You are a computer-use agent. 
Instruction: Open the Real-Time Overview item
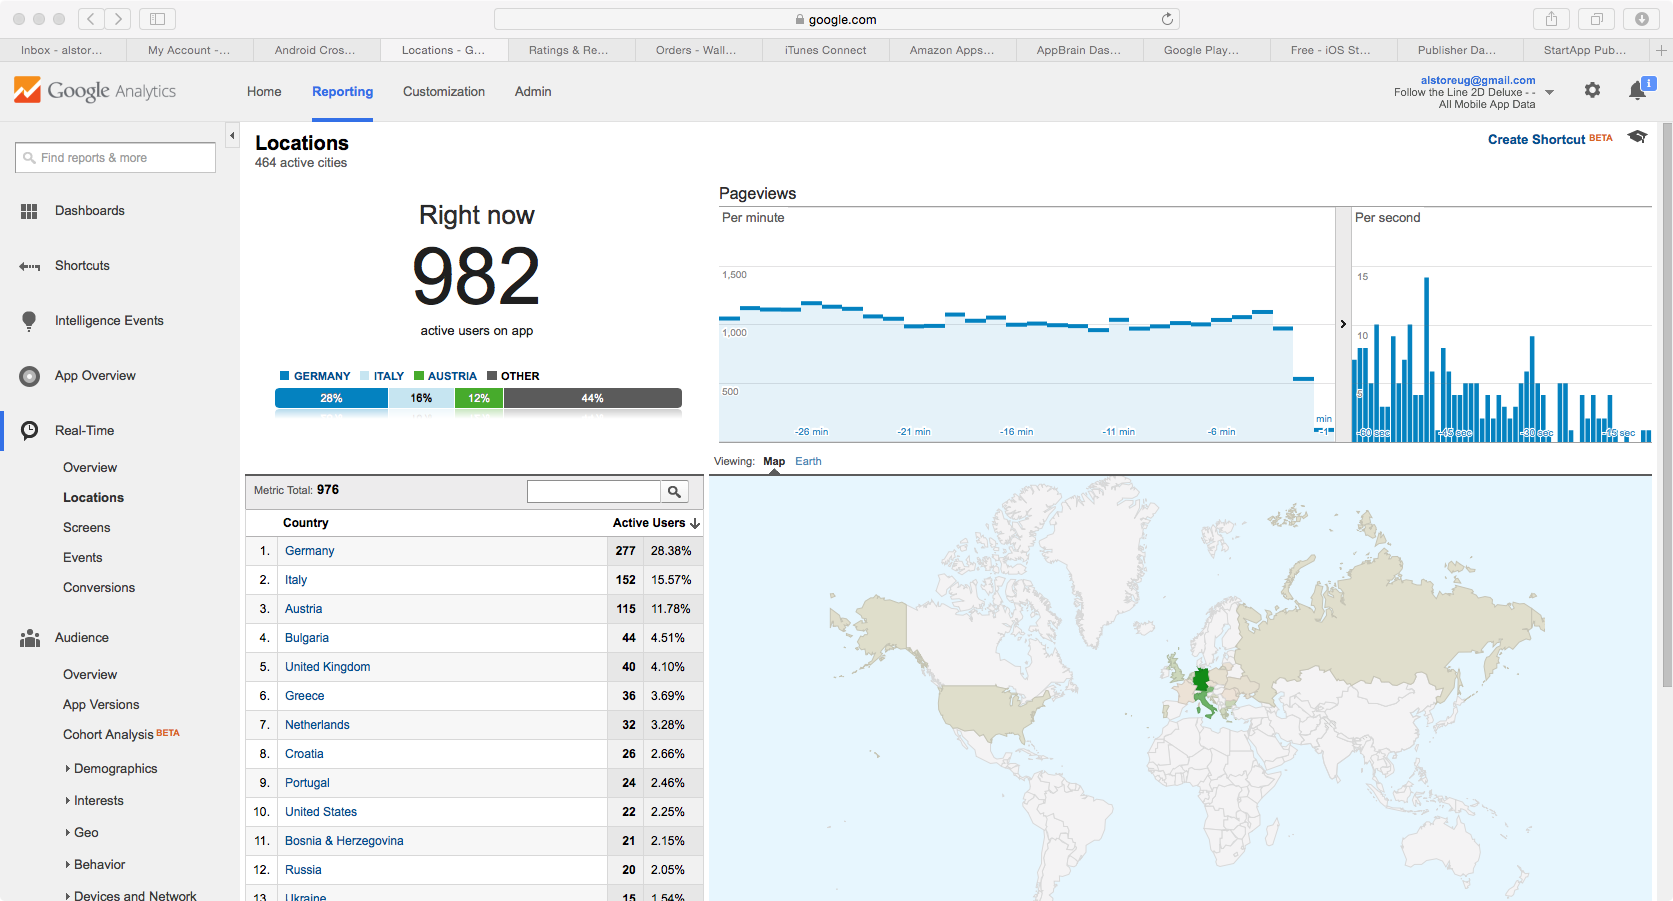click(x=90, y=468)
